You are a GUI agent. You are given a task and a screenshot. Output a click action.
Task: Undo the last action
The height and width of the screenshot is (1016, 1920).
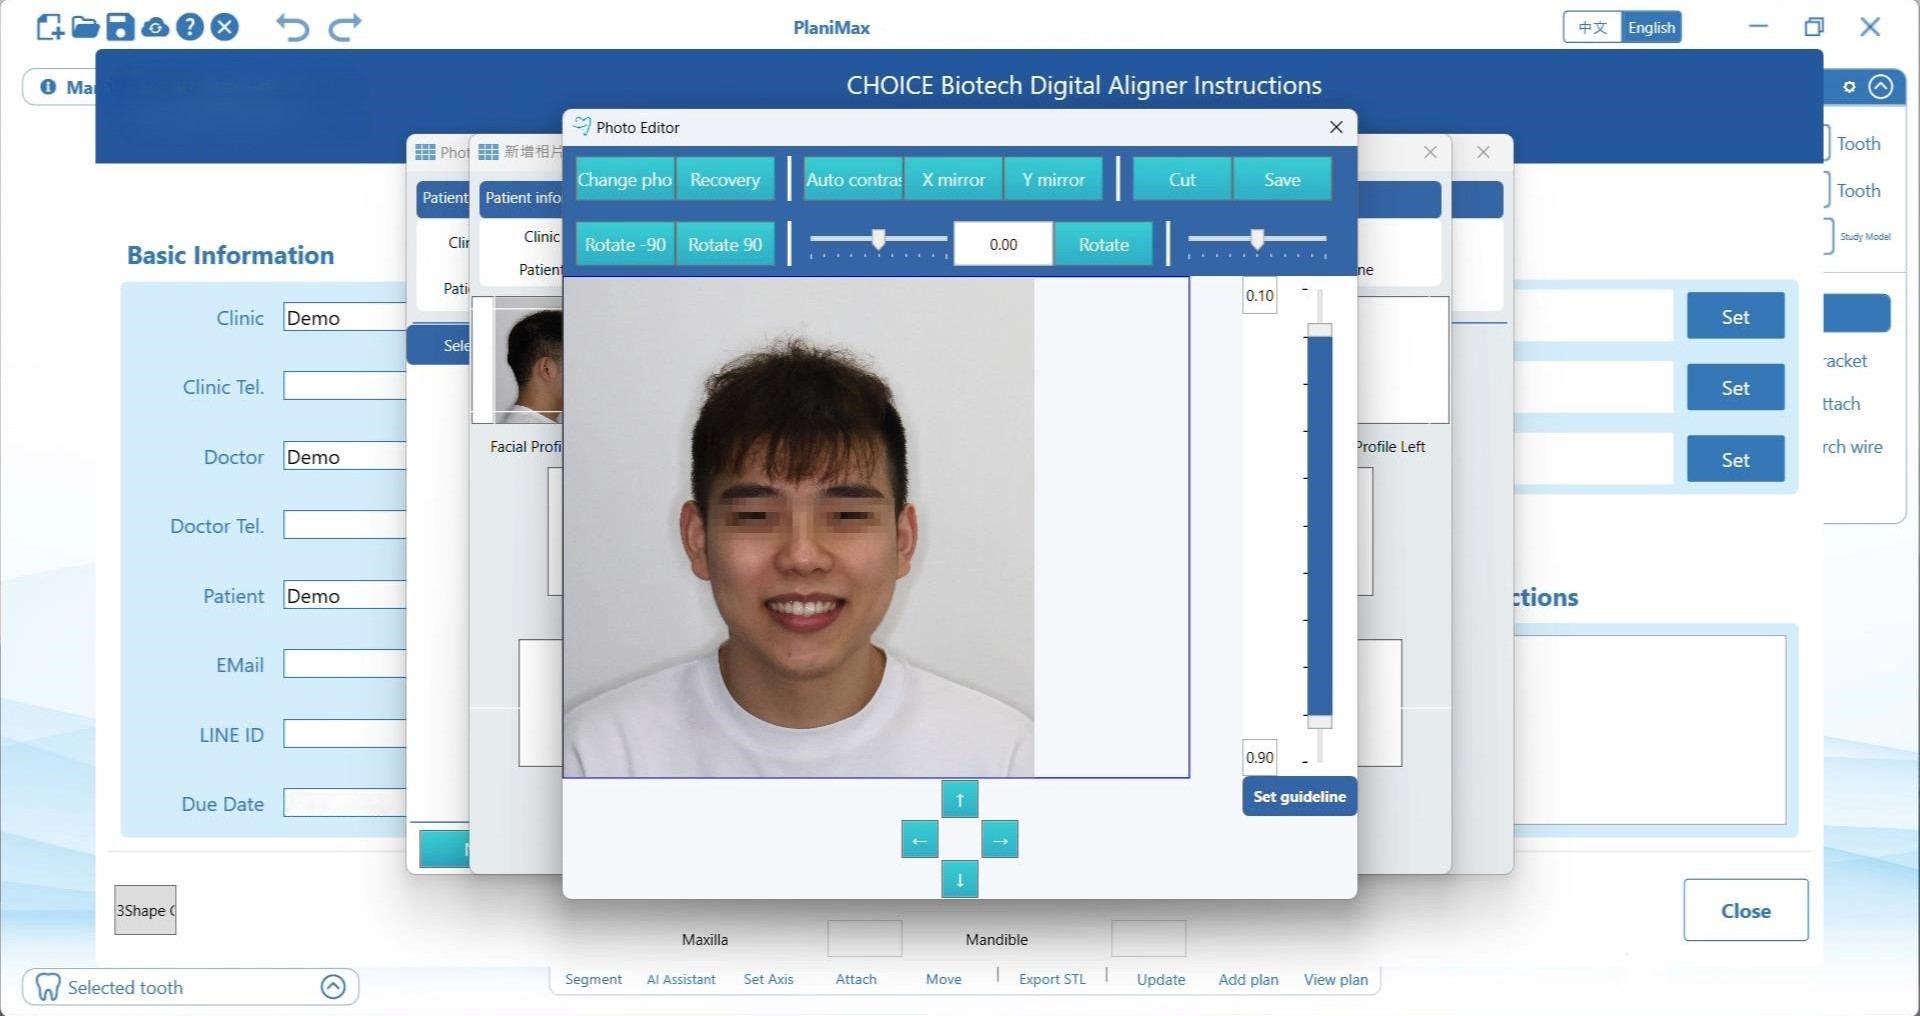tap(292, 27)
